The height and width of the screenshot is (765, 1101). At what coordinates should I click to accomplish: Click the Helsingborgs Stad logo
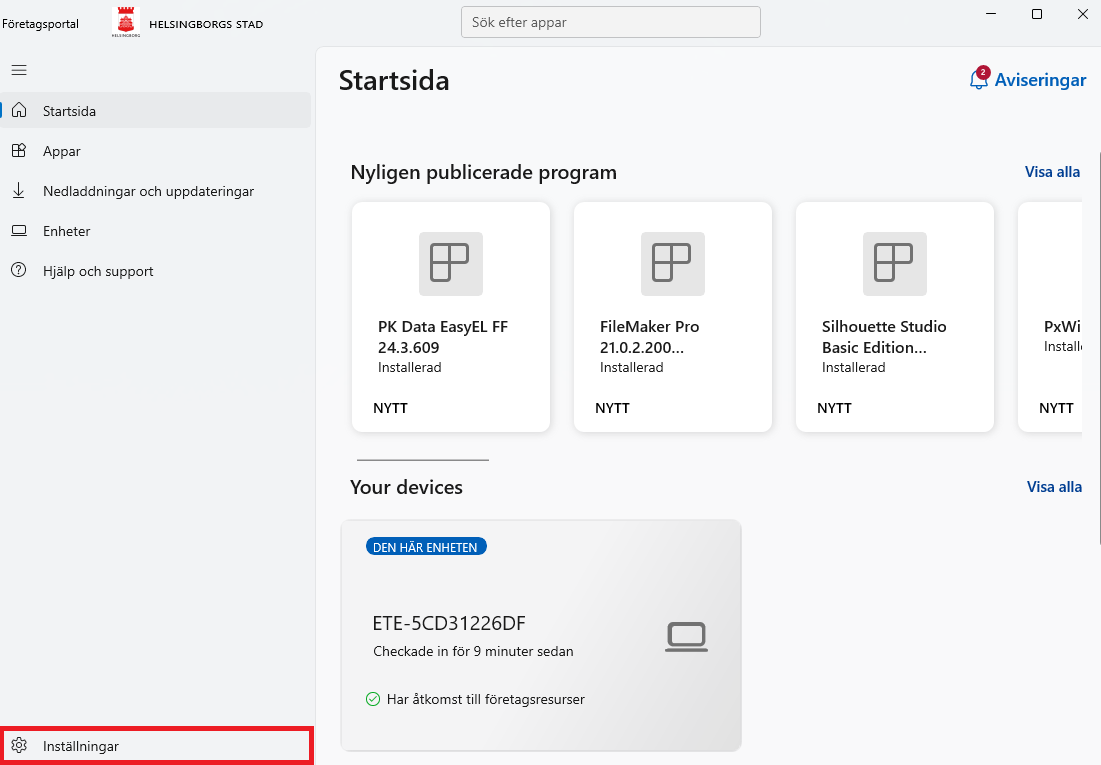pyautogui.click(x=126, y=22)
